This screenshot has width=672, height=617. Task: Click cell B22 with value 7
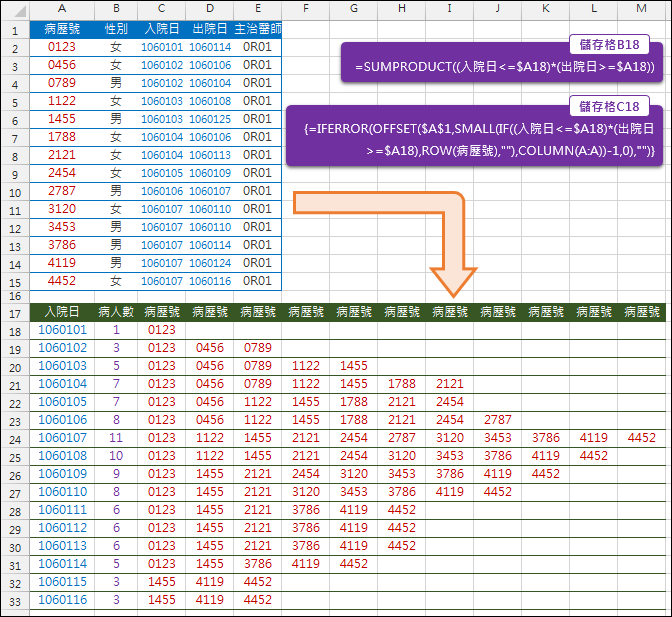pos(116,402)
